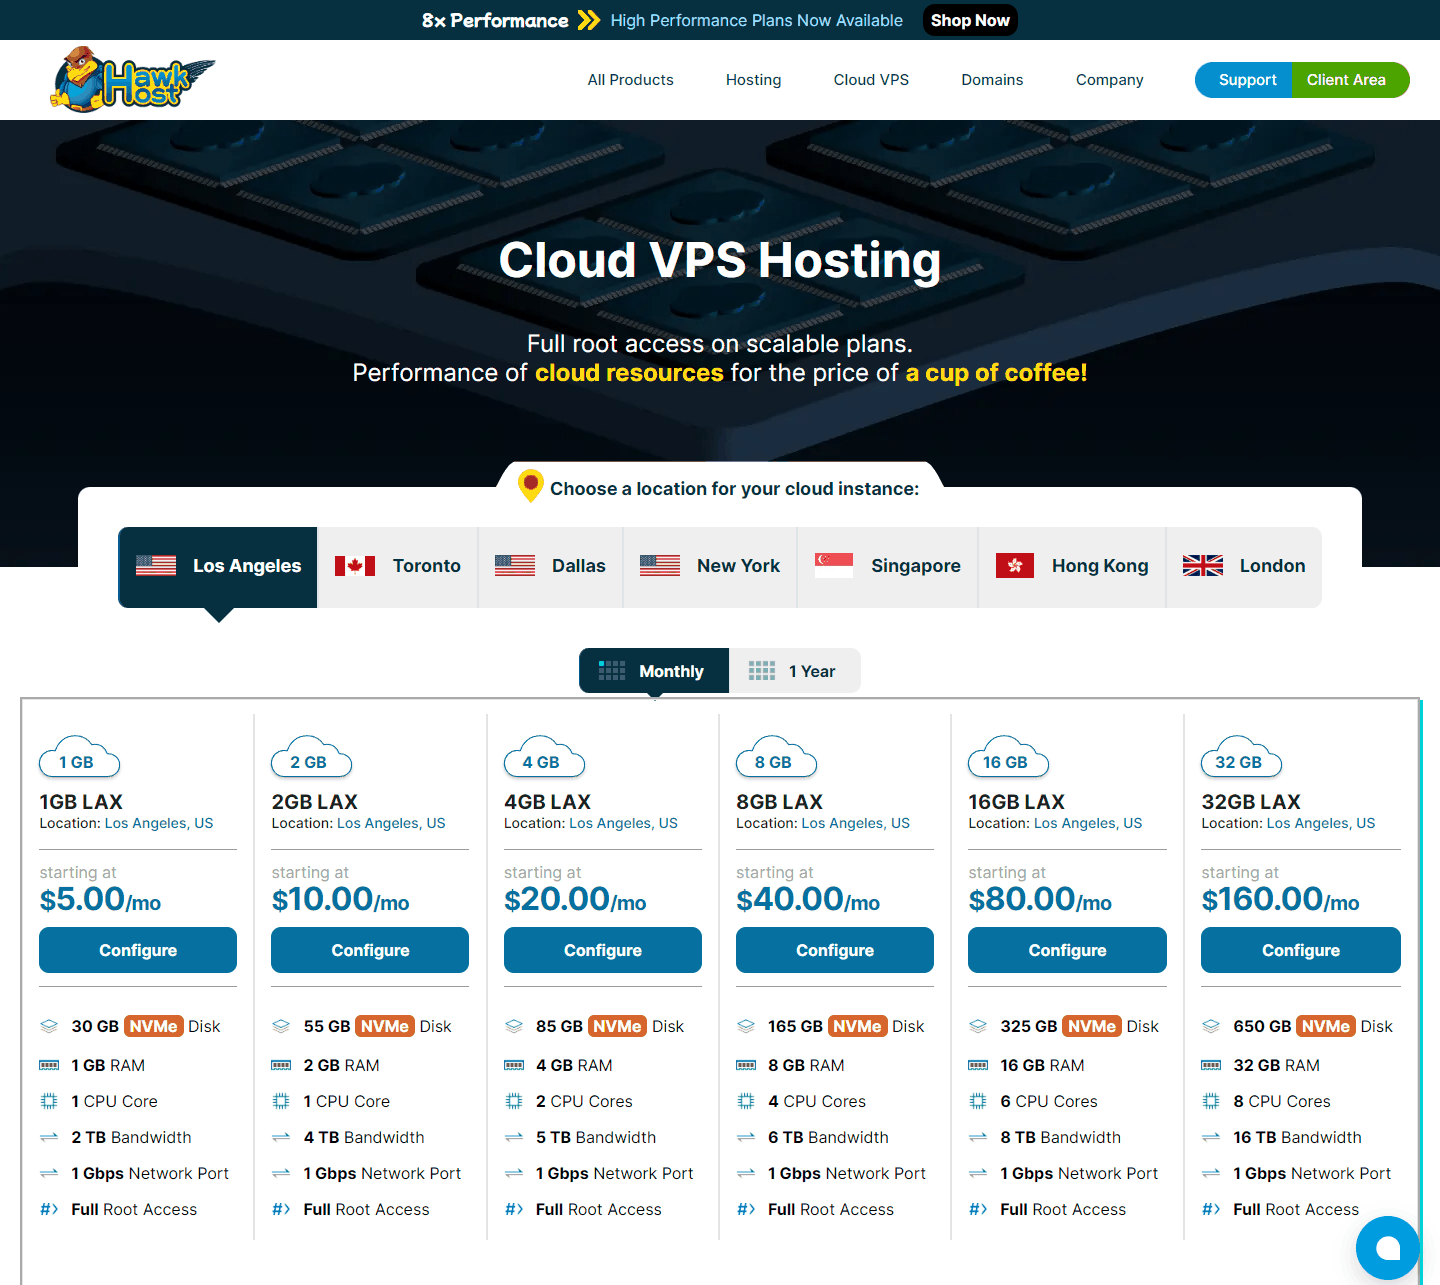The image size is (1440, 1285).
Task: Click the $5.00/mo price
Action: pos(100,899)
